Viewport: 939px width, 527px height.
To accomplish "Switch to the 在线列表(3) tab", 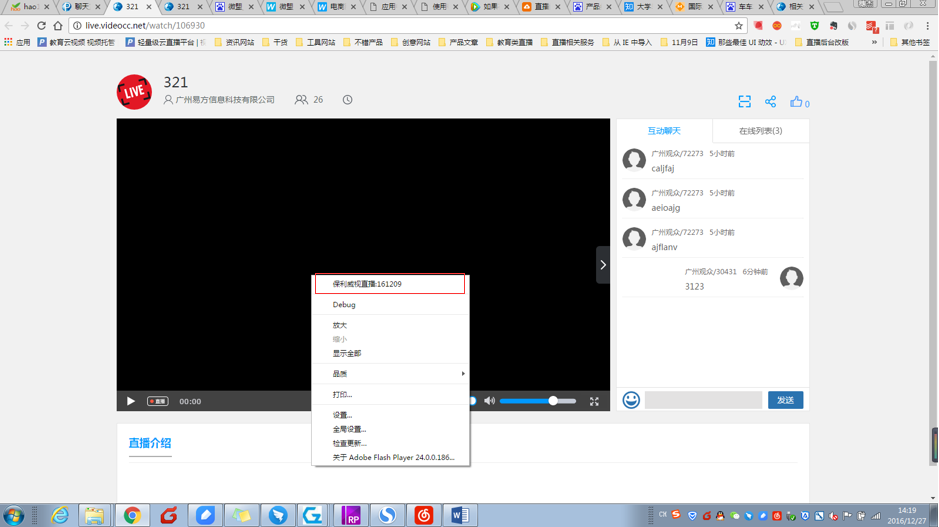I will click(x=760, y=131).
